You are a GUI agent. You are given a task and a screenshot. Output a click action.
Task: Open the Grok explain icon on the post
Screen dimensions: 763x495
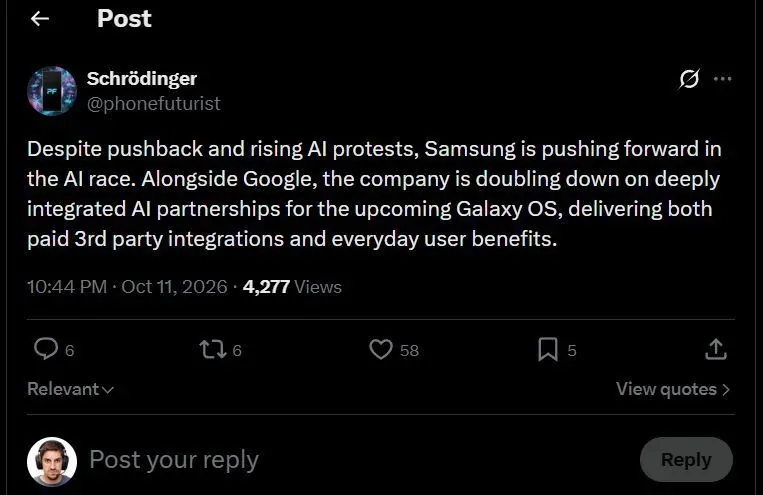[689, 79]
